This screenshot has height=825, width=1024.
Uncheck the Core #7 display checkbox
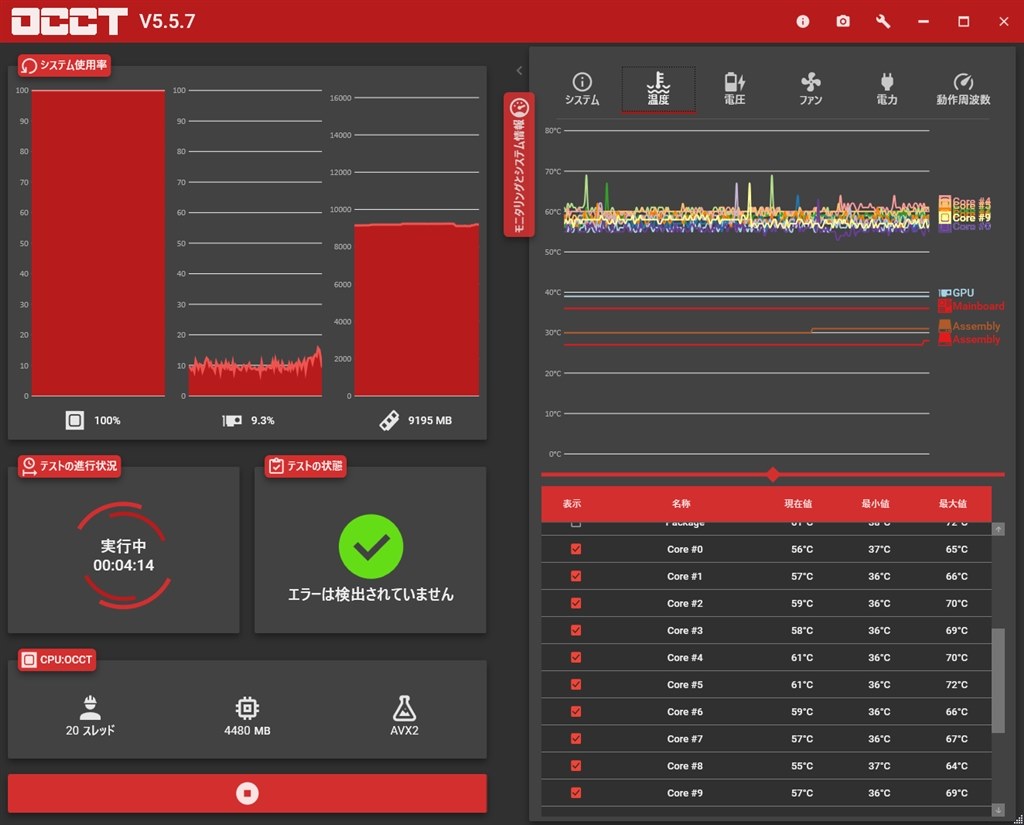575,739
